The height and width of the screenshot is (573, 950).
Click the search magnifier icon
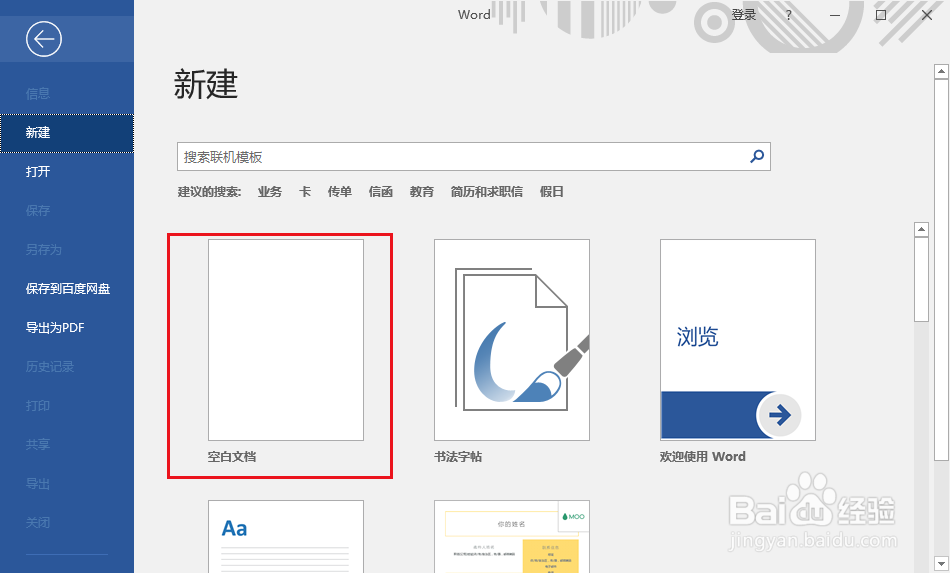[757, 156]
